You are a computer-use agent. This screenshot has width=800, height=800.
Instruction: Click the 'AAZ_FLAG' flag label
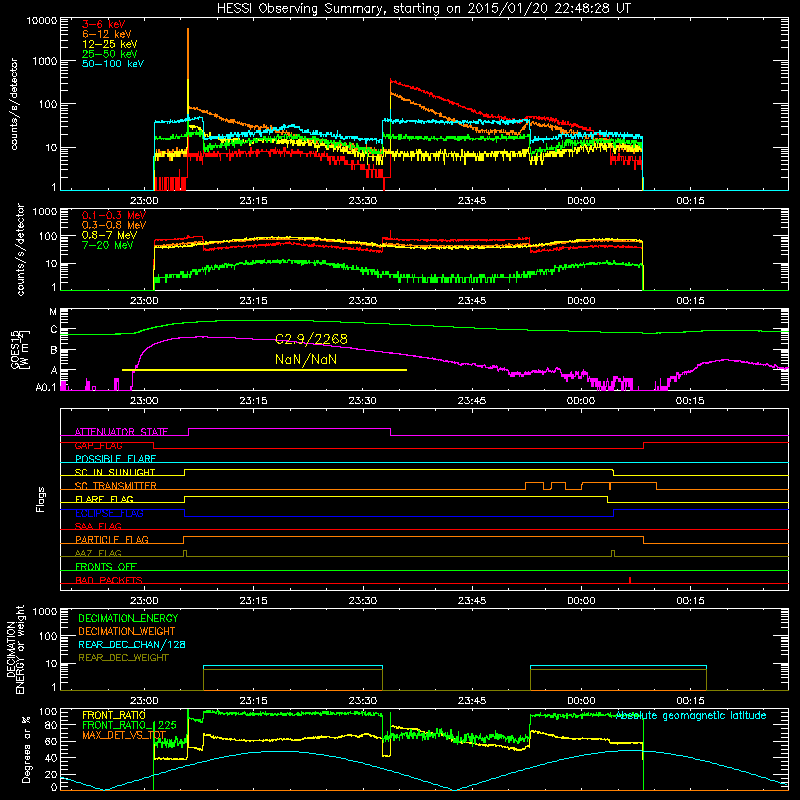click(98, 553)
